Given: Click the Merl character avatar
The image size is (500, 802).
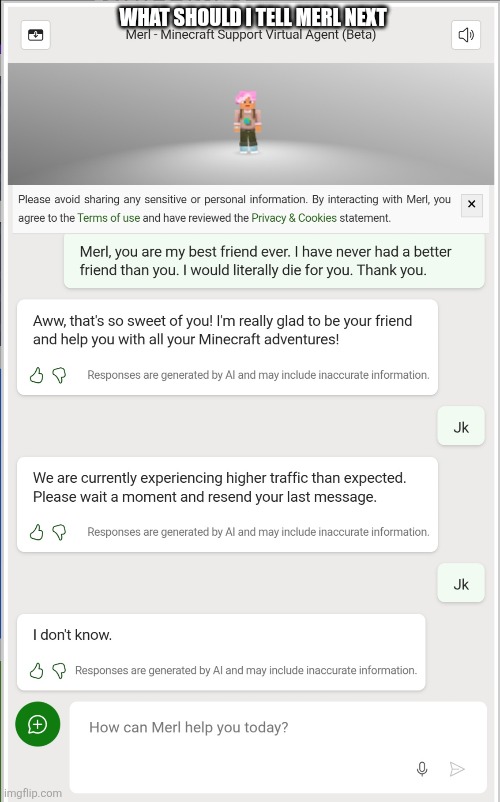Looking at the screenshot, I should tap(248, 122).
